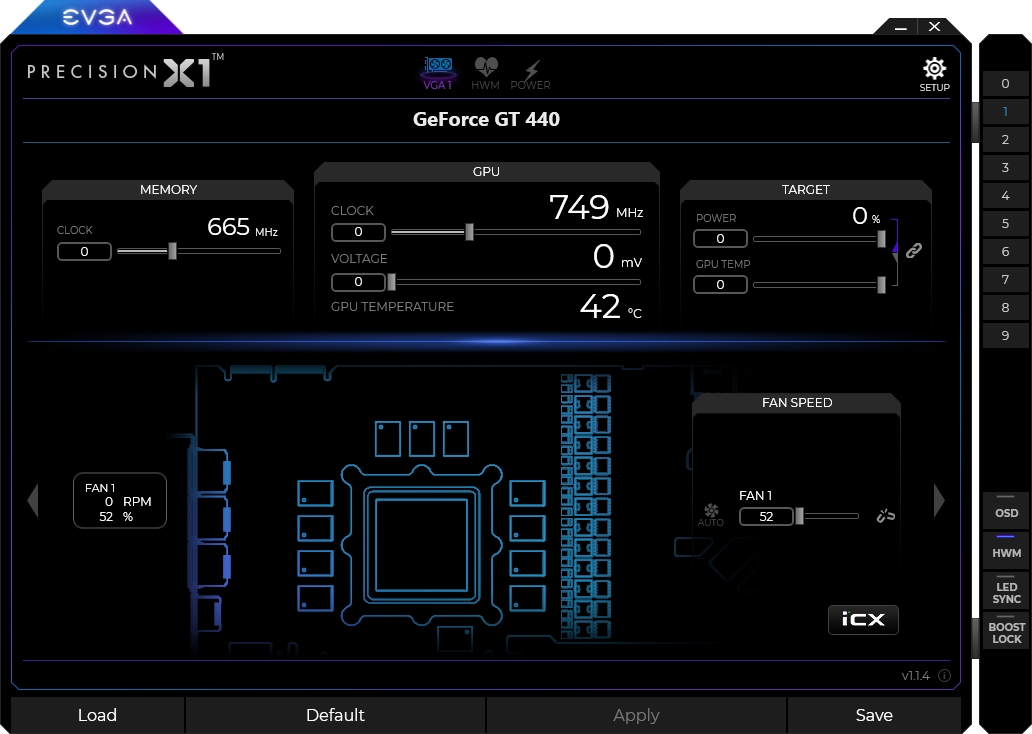The width and height of the screenshot is (1032, 734).
Task: Select profile slot 5
Action: click(x=1005, y=223)
